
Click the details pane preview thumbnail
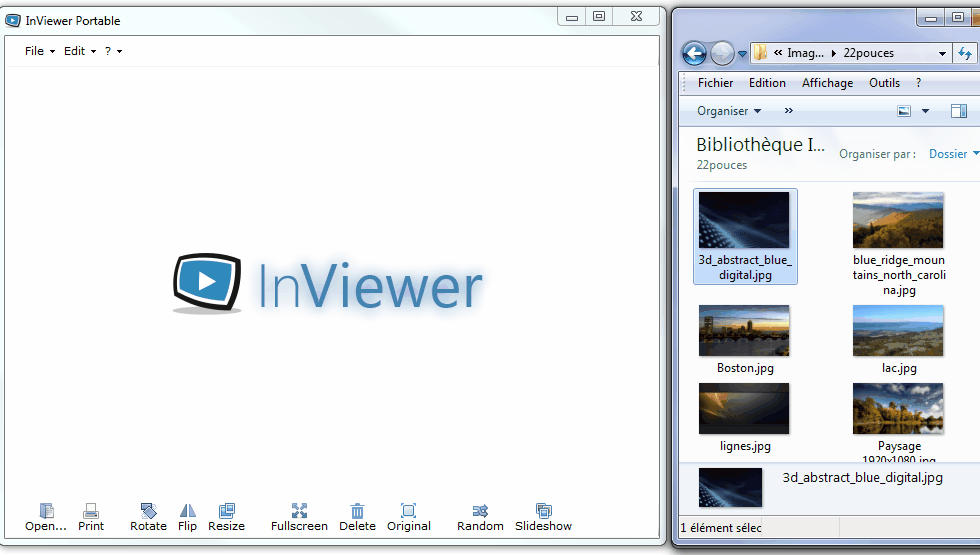(730, 488)
